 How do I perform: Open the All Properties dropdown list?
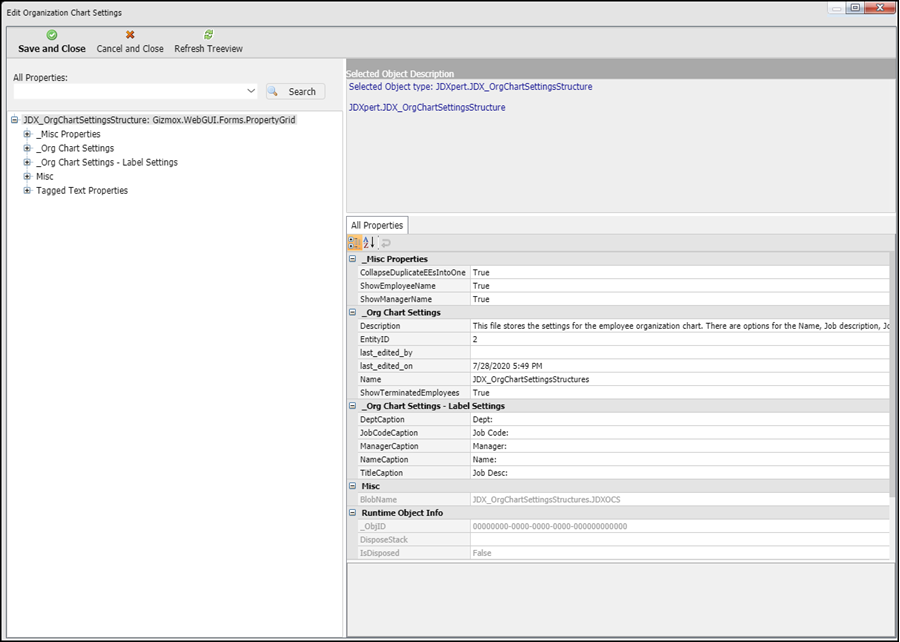pyautogui.click(x=250, y=90)
